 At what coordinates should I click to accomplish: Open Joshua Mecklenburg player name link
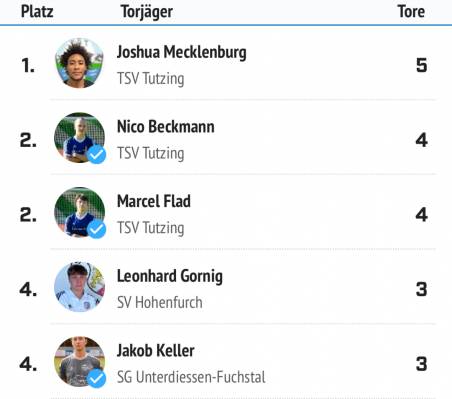(x=182, y=53)
